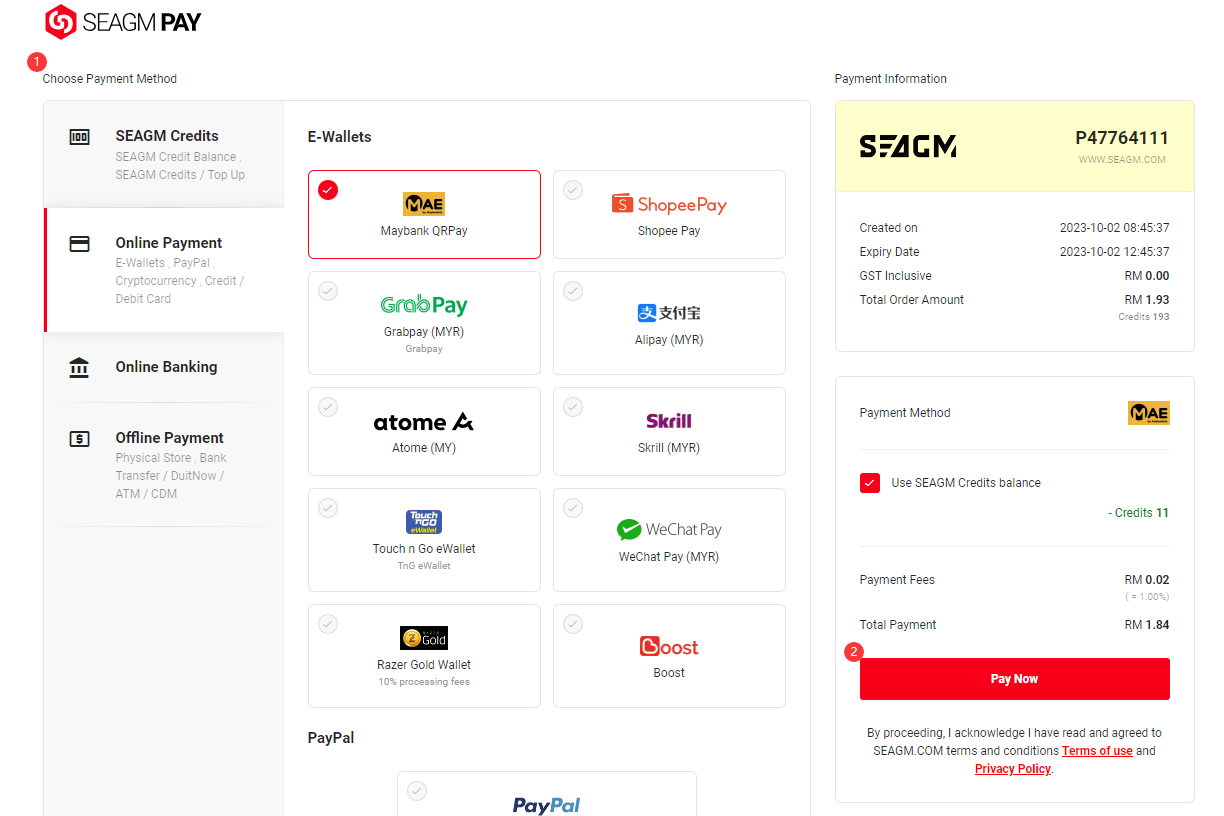The image size is (1224, 816).
Task: Switch to the Offline Payment tab
Action: coord(164,464)
